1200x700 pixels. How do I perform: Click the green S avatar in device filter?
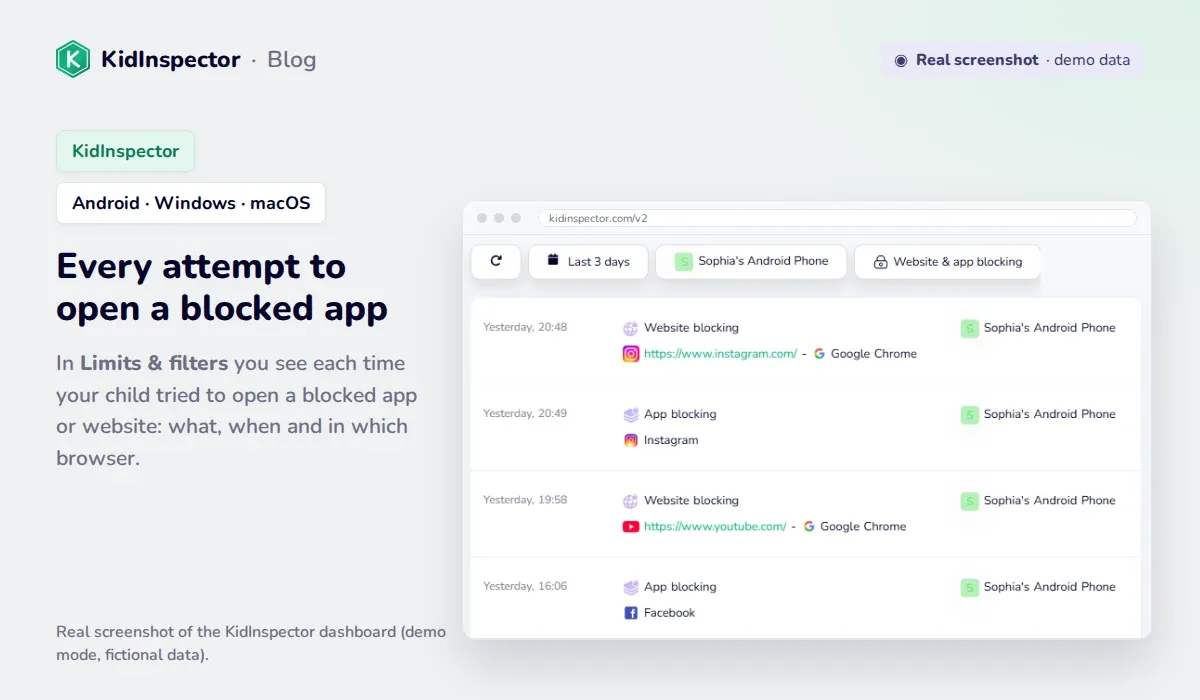(x=683, y=261)
